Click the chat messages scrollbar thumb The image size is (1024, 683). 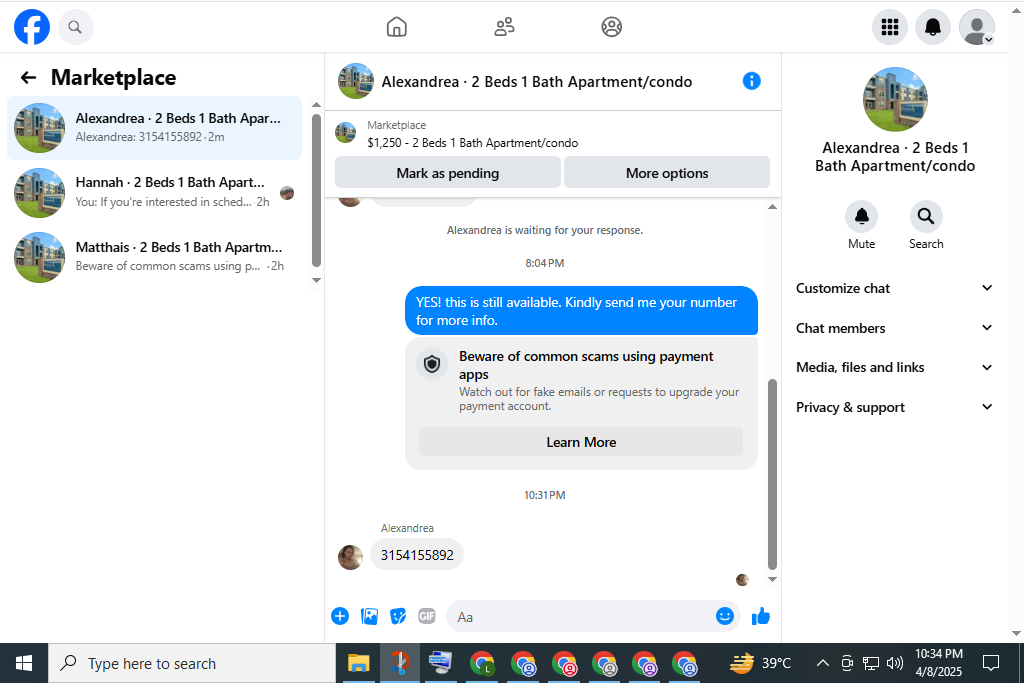click(x=772, y=474)
